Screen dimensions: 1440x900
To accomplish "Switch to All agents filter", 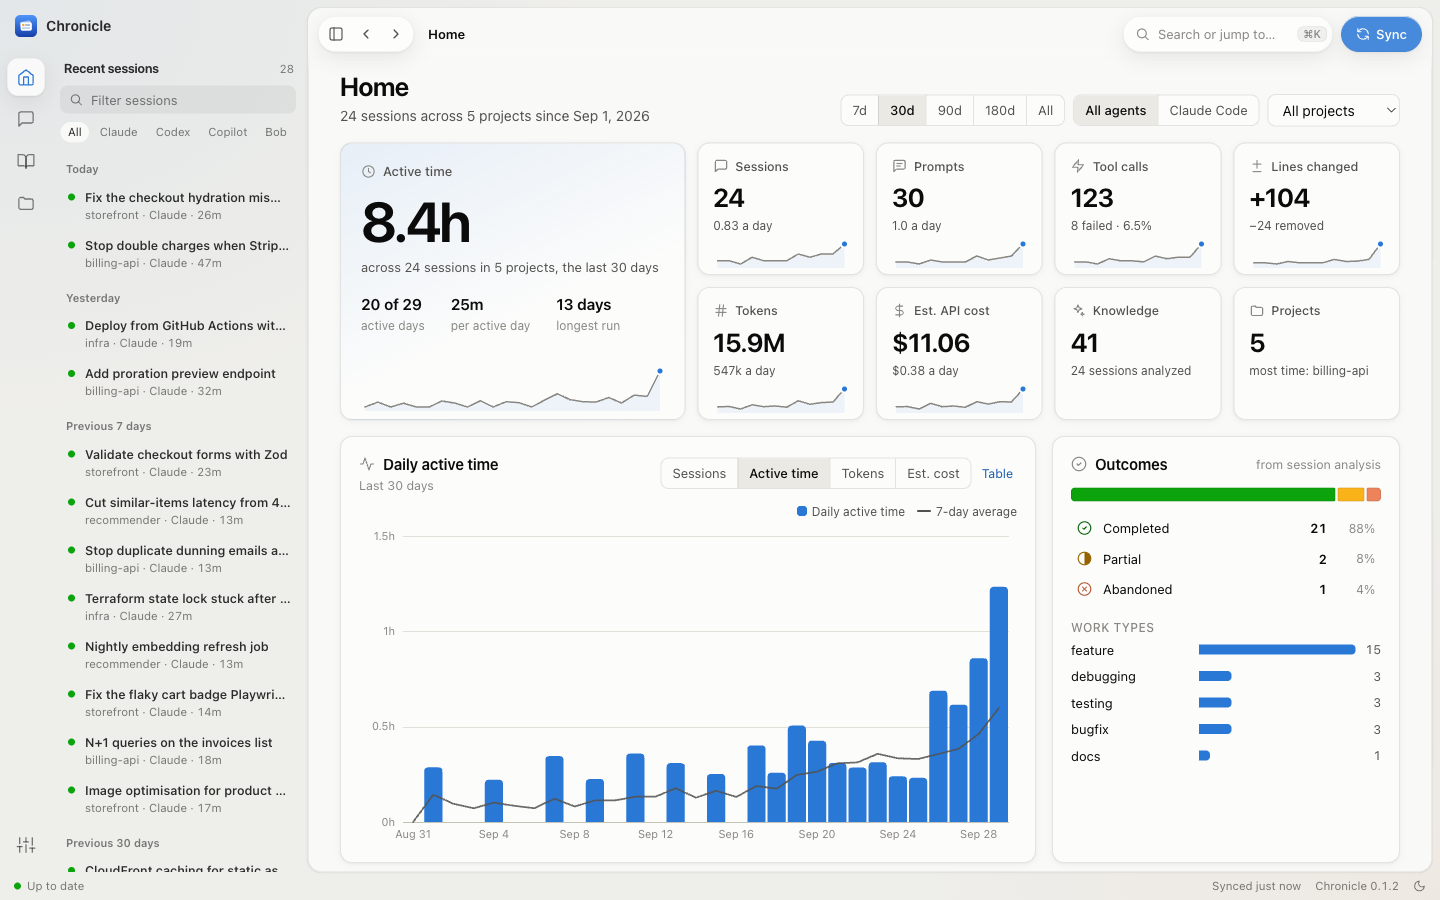I will pyautogui.click(x=1116, y=110).
